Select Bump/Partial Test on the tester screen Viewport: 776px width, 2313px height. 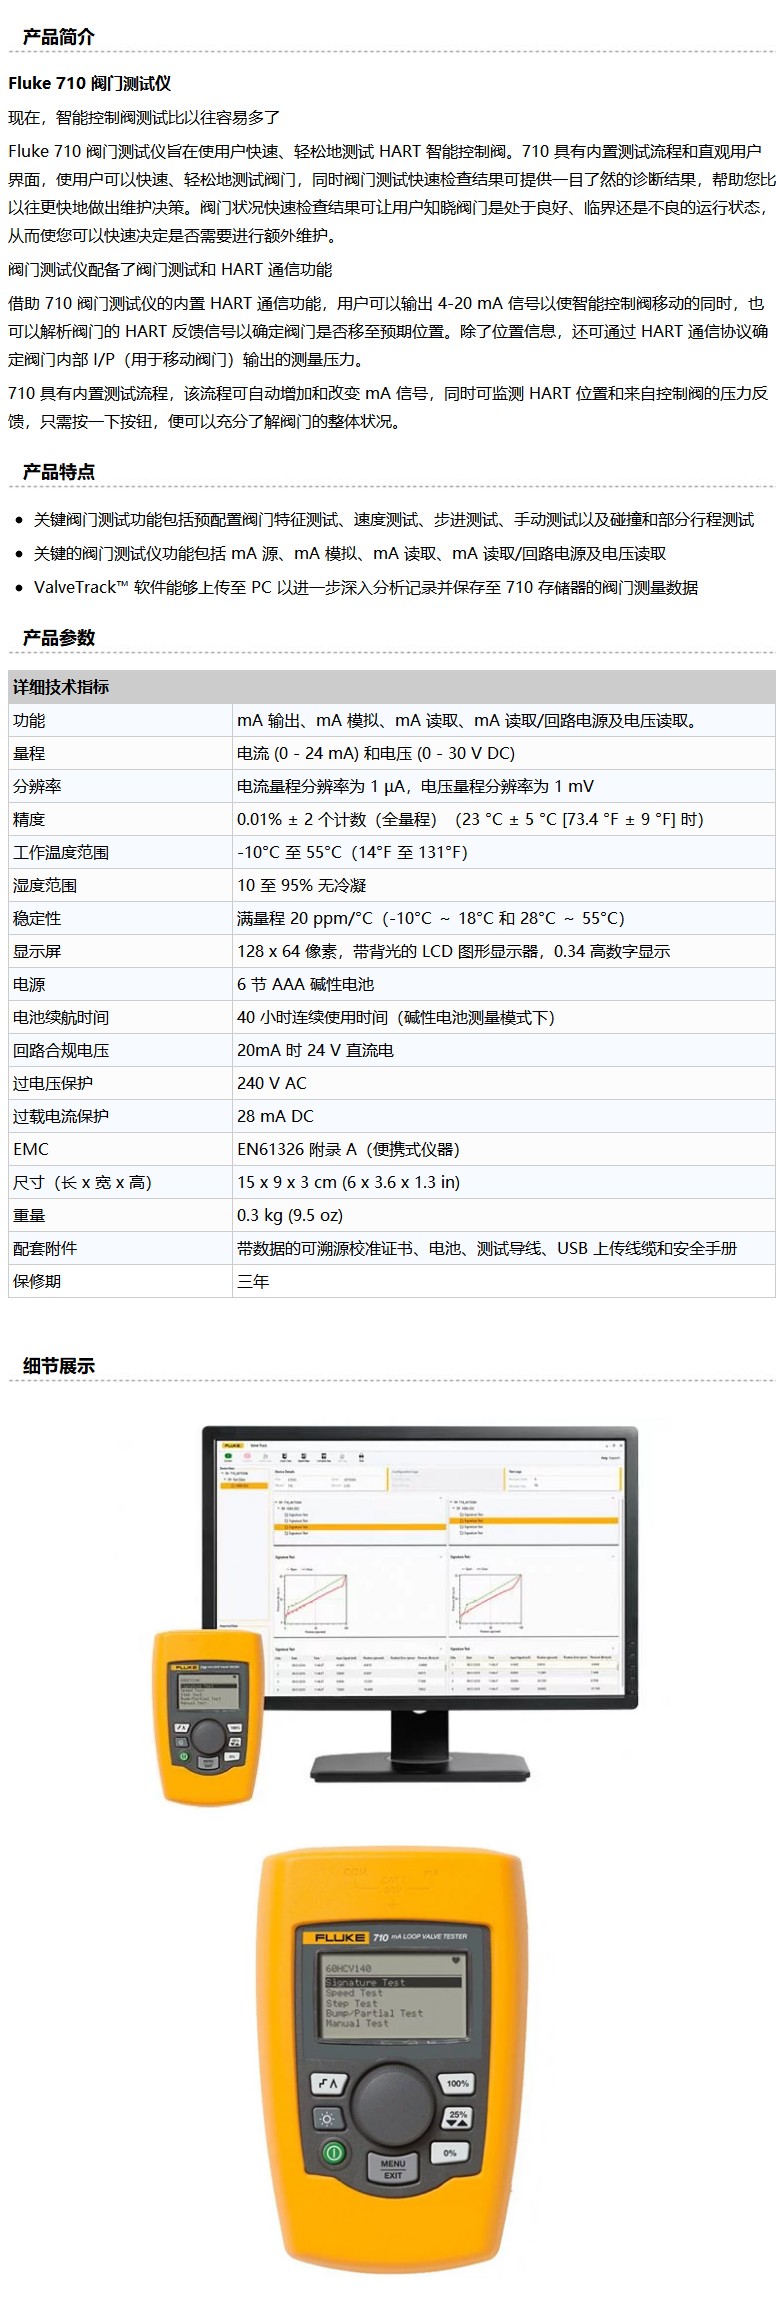[x=374, y=2013]
